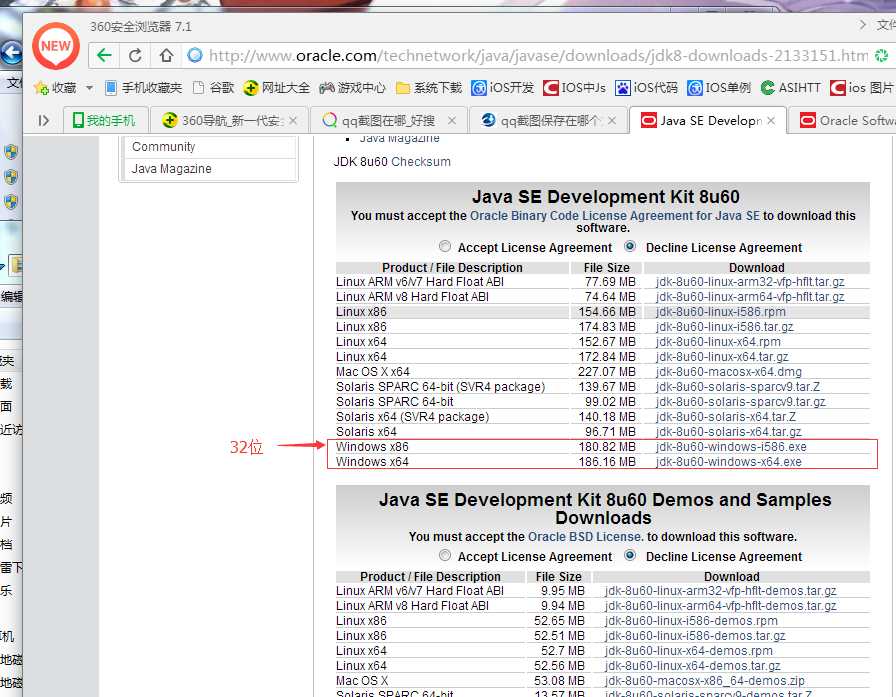Open Community sidebar link
The height and width of the screenshot is (697, 896).
[x=163, y=147]
